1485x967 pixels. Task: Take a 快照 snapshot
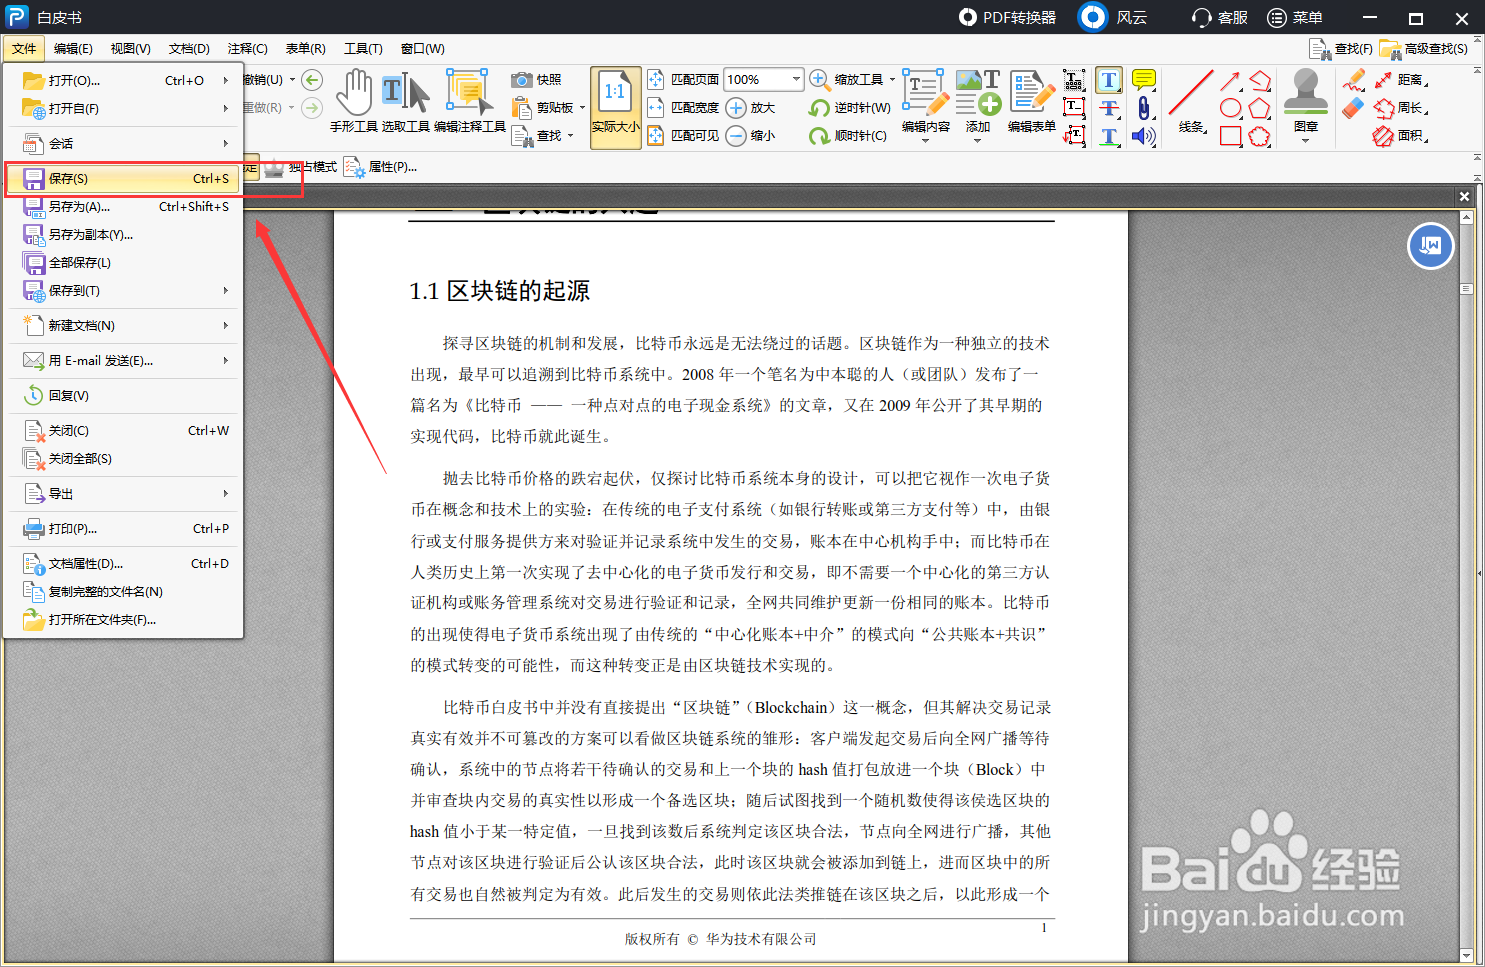pyautogui.click(x=537, y=80)
